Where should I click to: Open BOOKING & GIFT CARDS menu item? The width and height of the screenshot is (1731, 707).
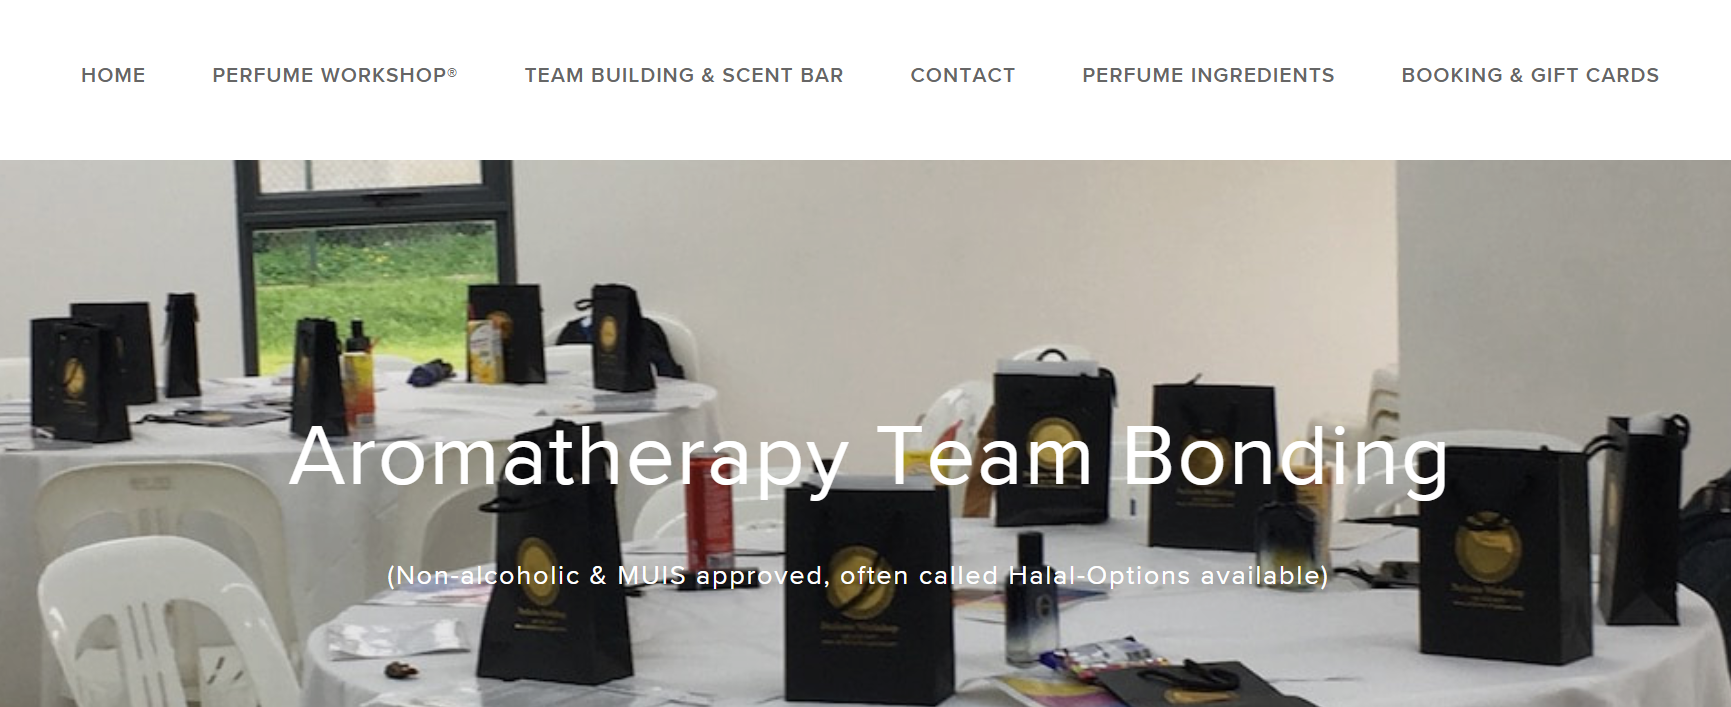[1530, 75]
